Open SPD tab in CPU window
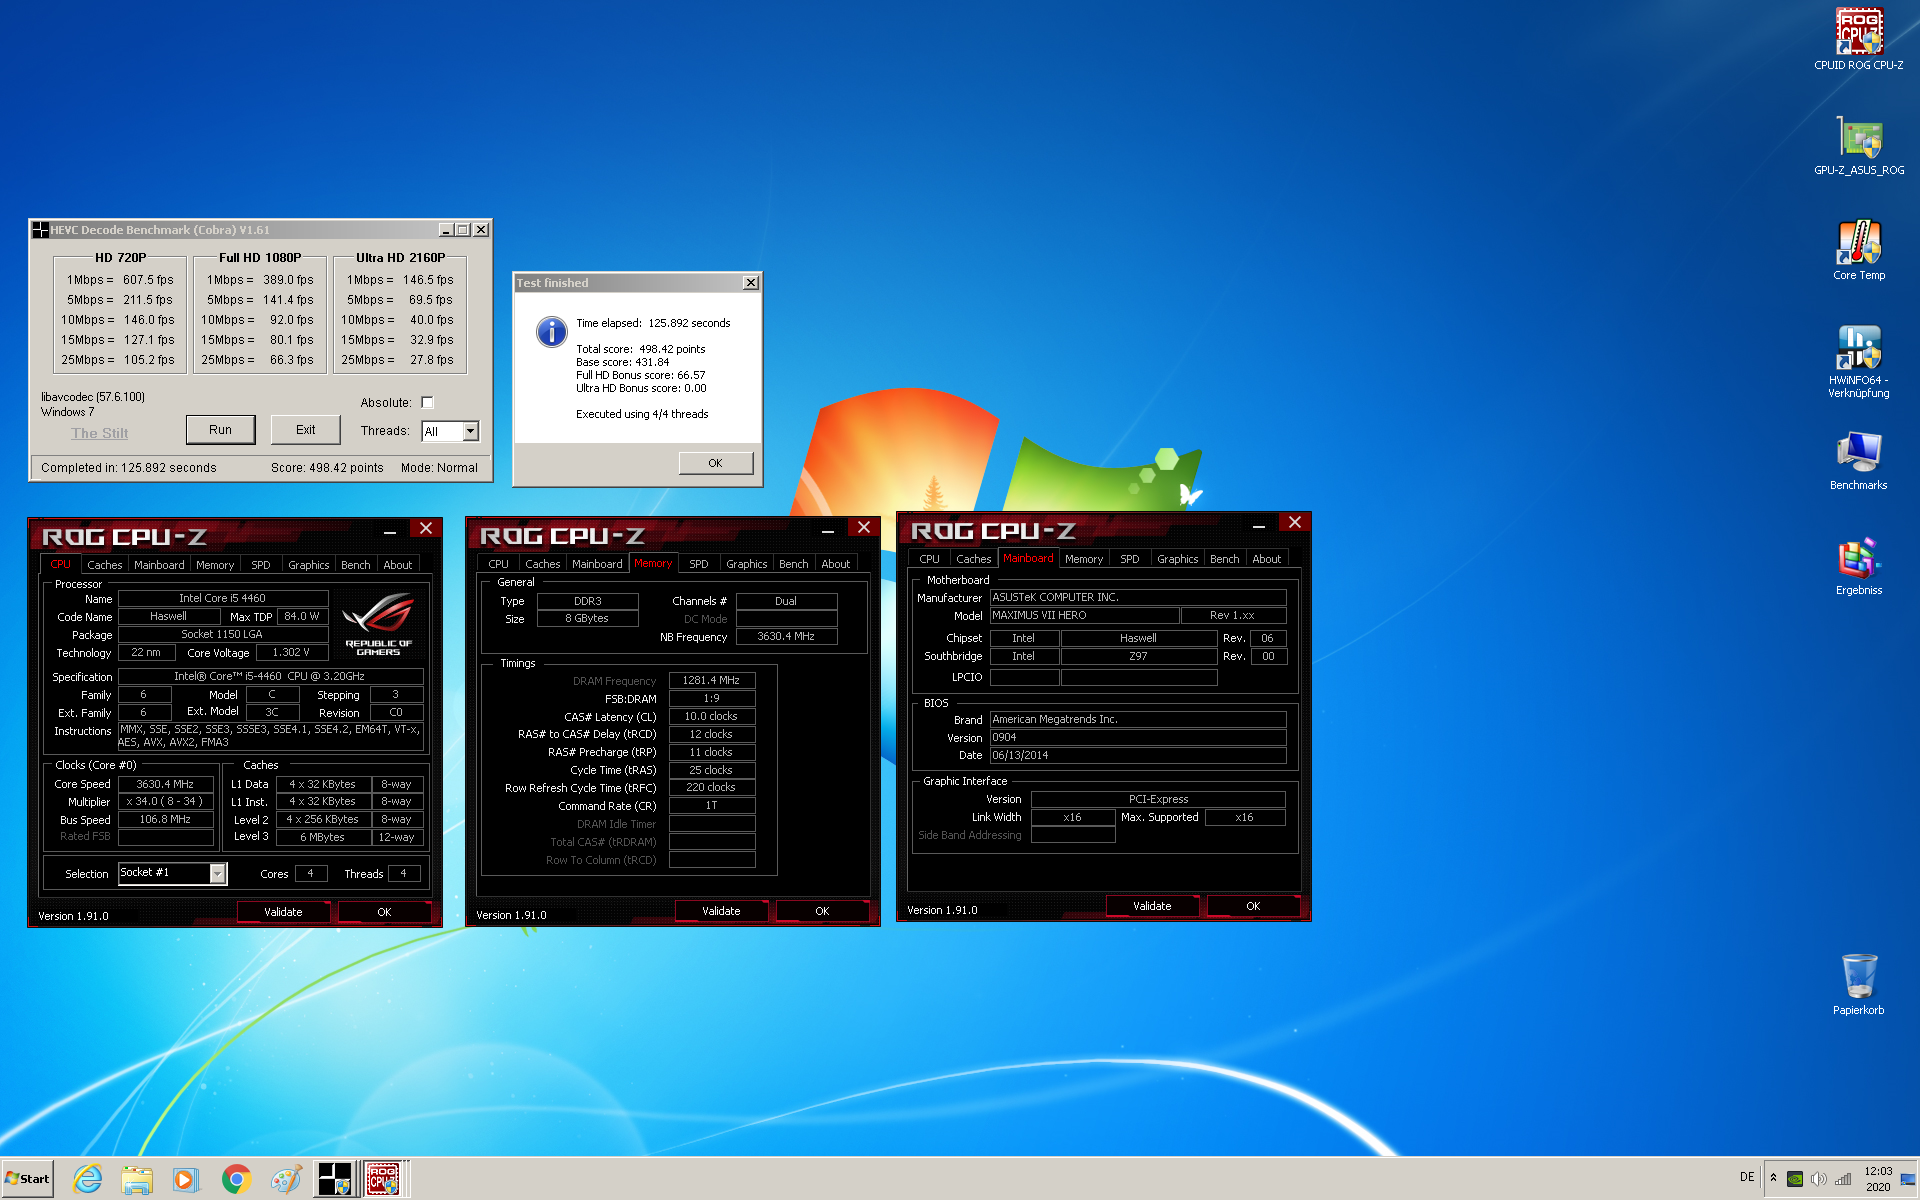1920x1200 pixels. (260, 565)
